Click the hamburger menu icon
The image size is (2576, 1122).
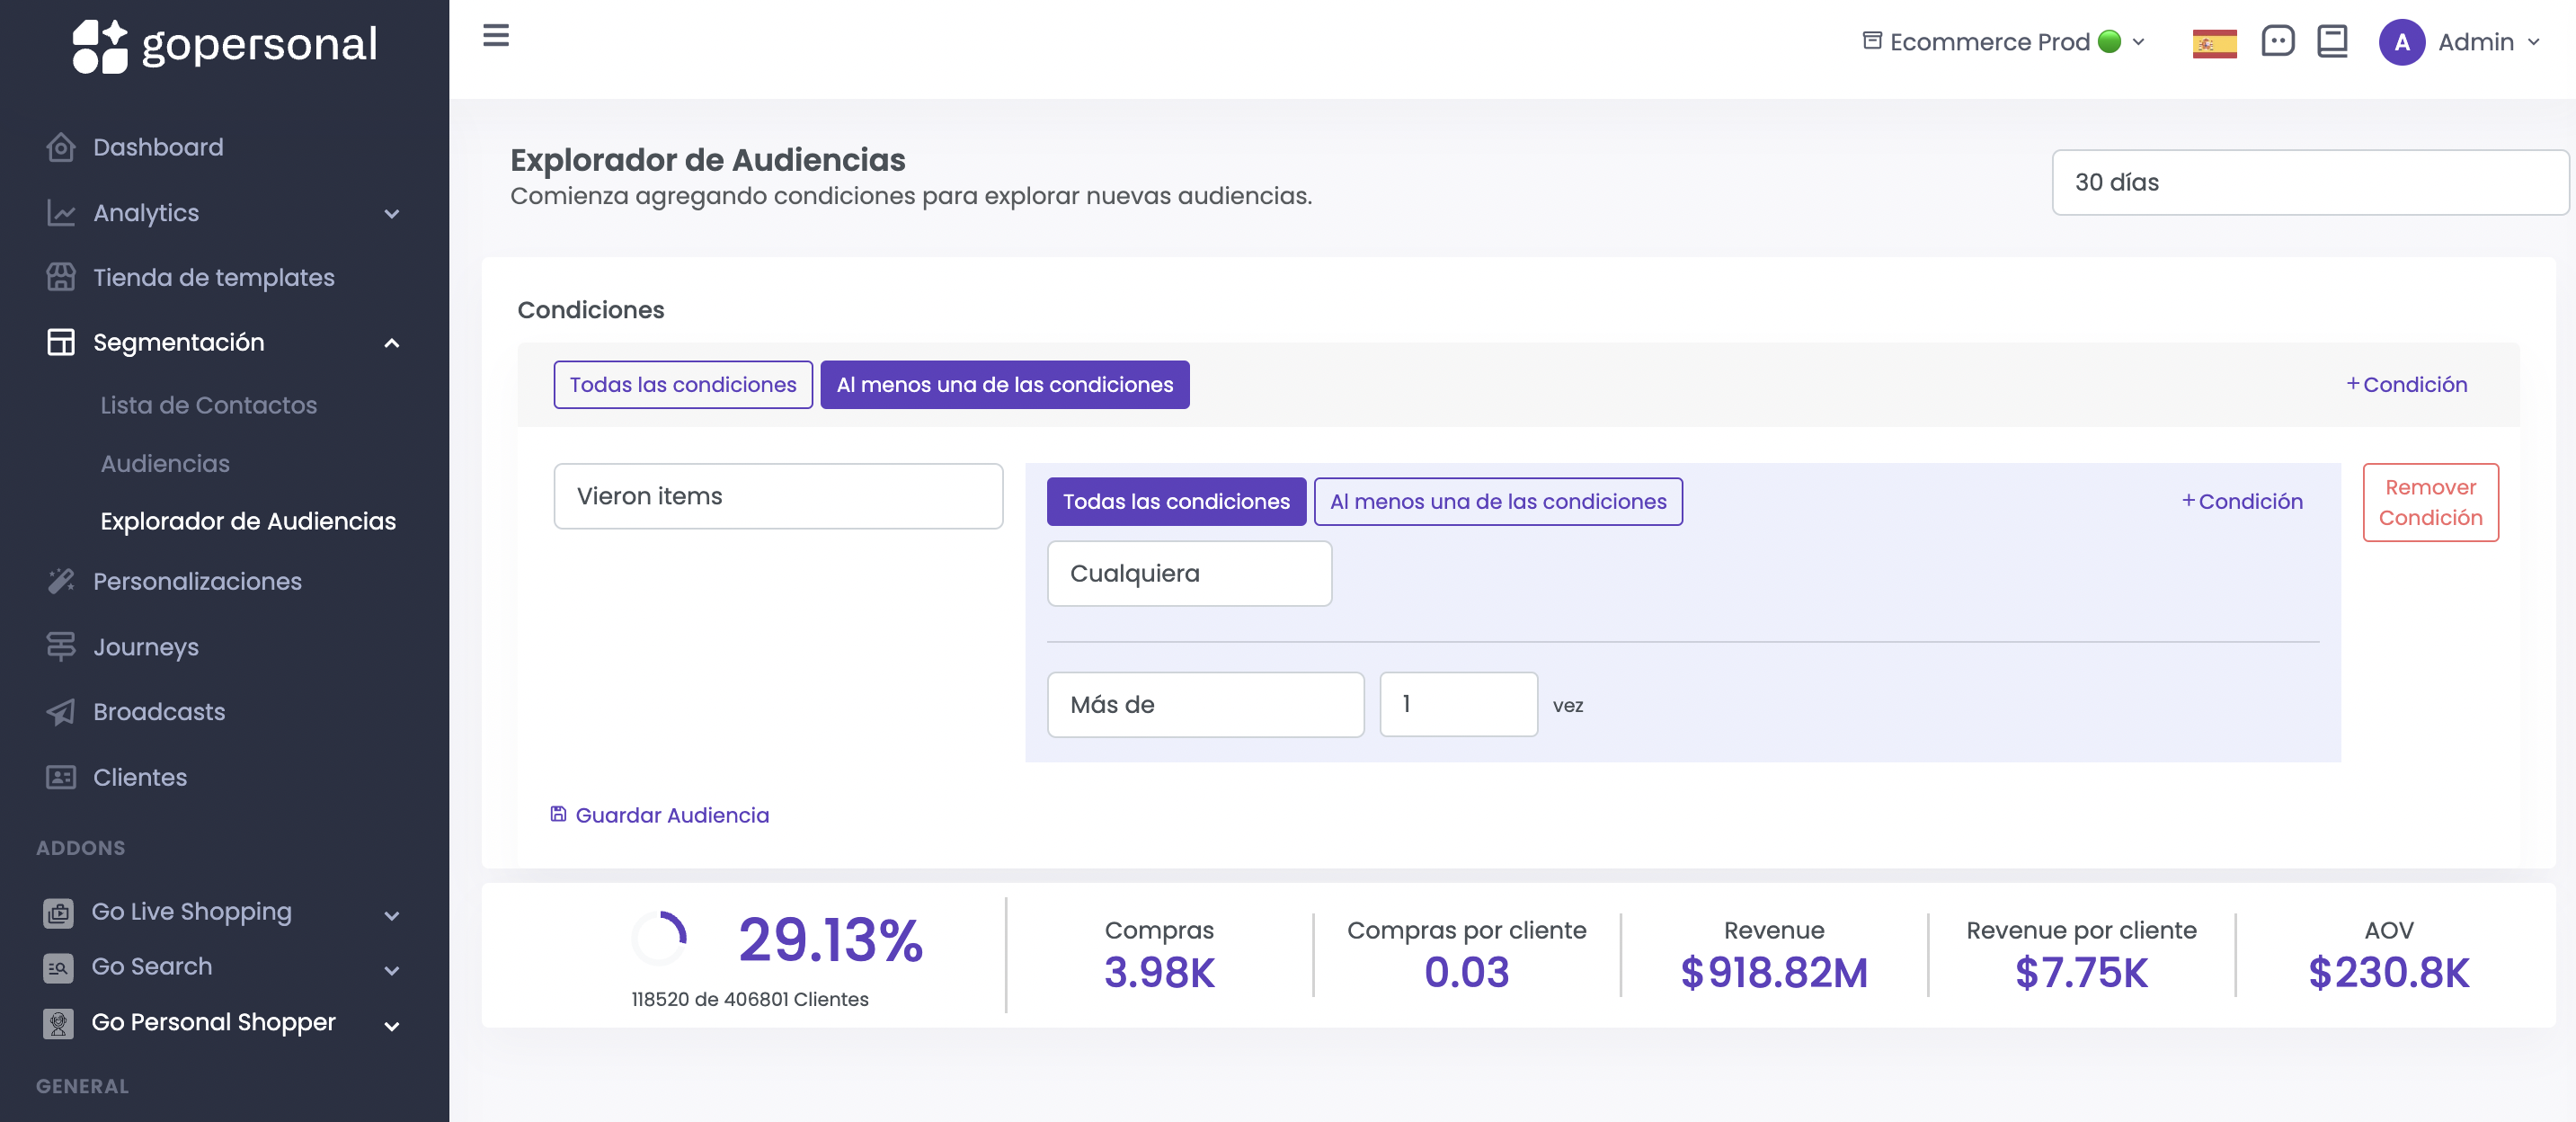[x=496, y=36]
